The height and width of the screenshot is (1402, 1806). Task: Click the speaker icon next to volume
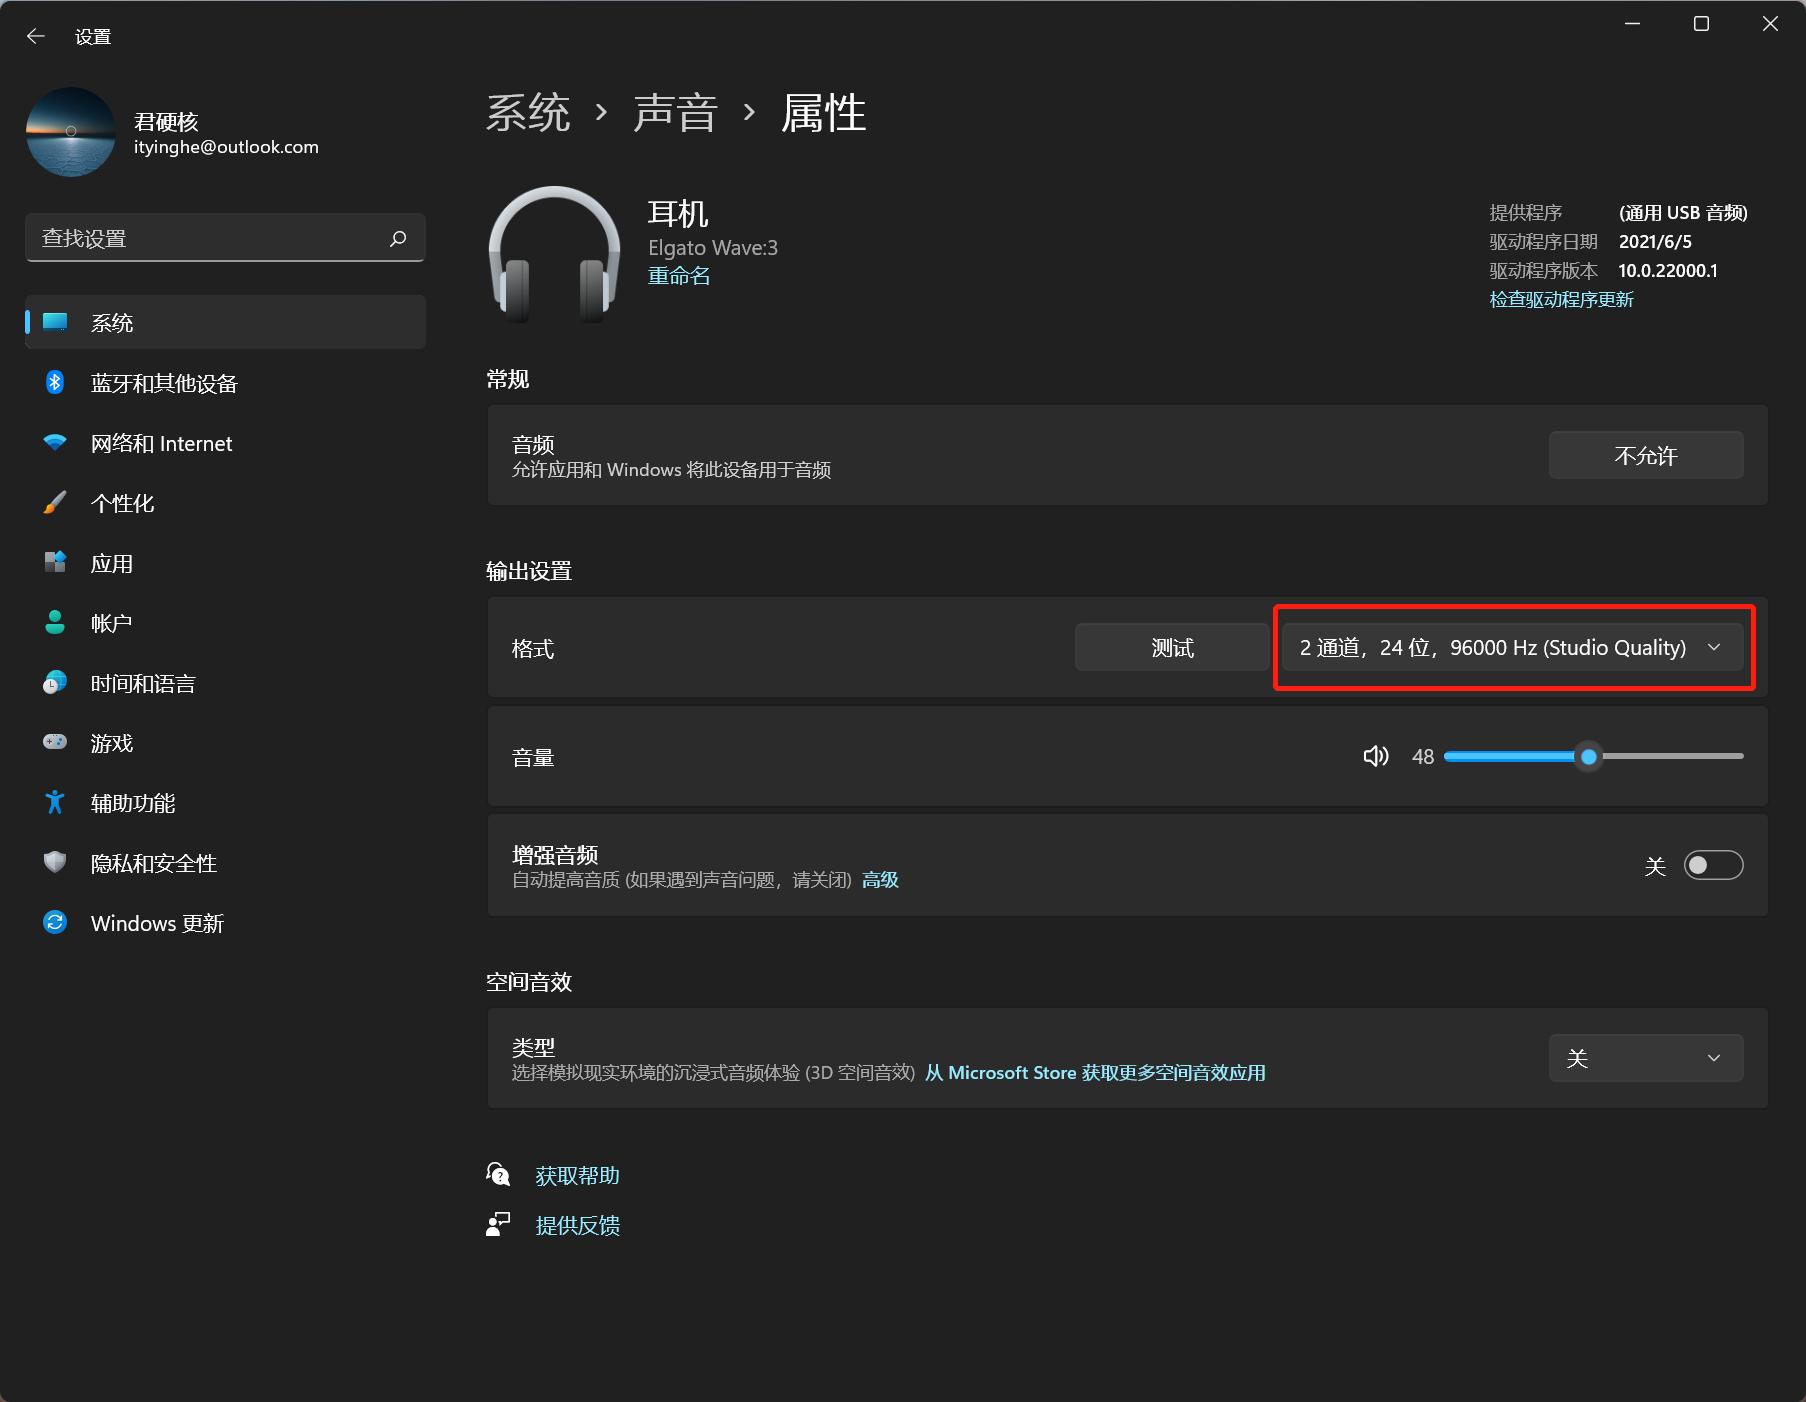point(1375,756)
